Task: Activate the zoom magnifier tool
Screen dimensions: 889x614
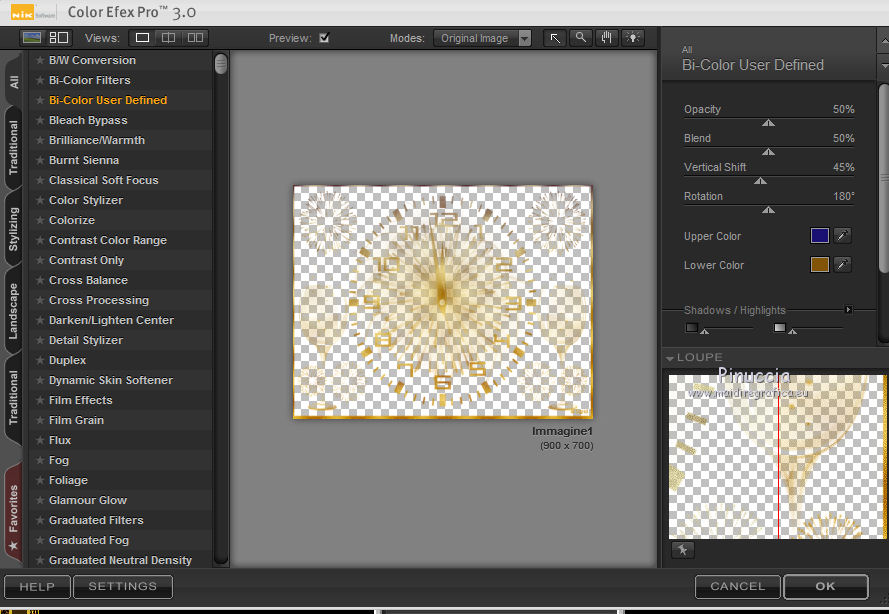Action: click(581, 38)
